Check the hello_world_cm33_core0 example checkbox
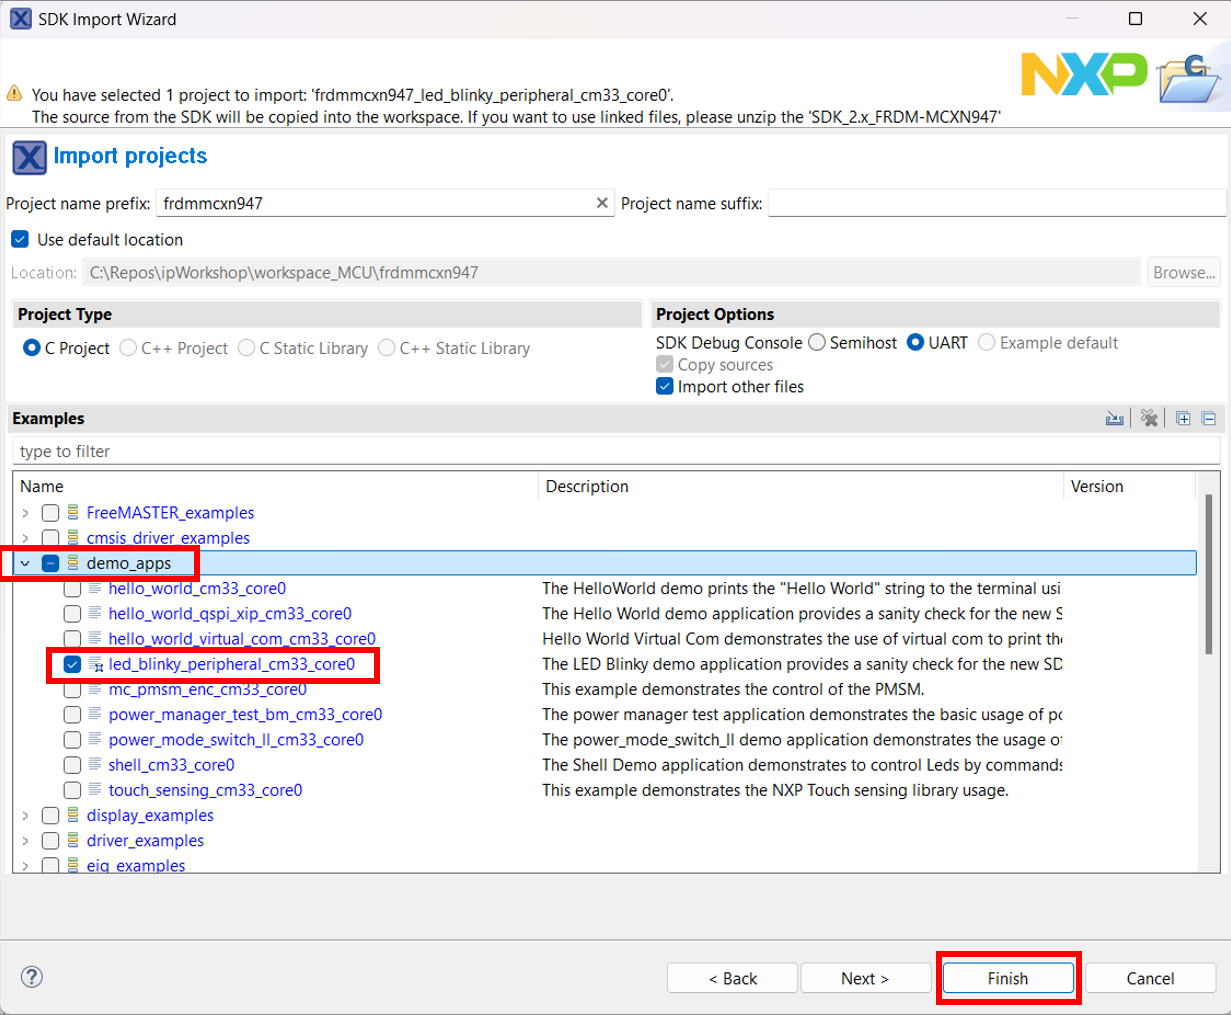This screenshot has height=1015, width=1231. point(72,588)
